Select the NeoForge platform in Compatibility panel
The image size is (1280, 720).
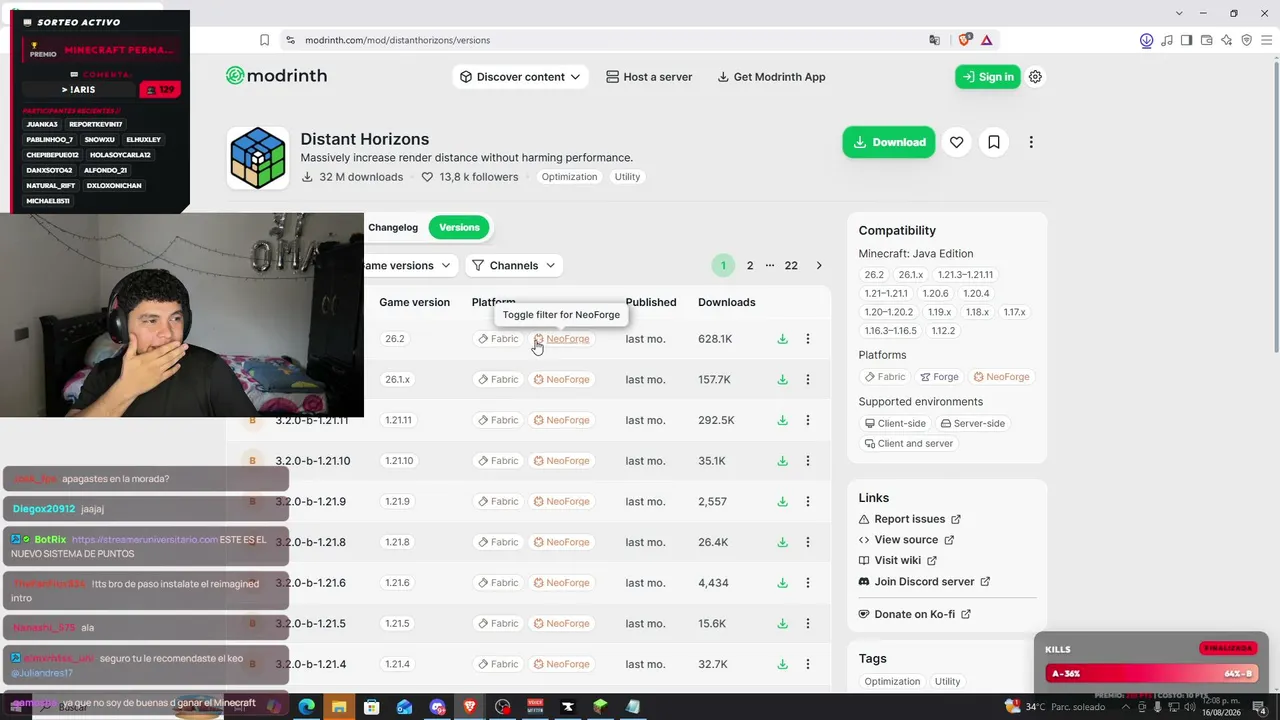[x=1002, y=377]
